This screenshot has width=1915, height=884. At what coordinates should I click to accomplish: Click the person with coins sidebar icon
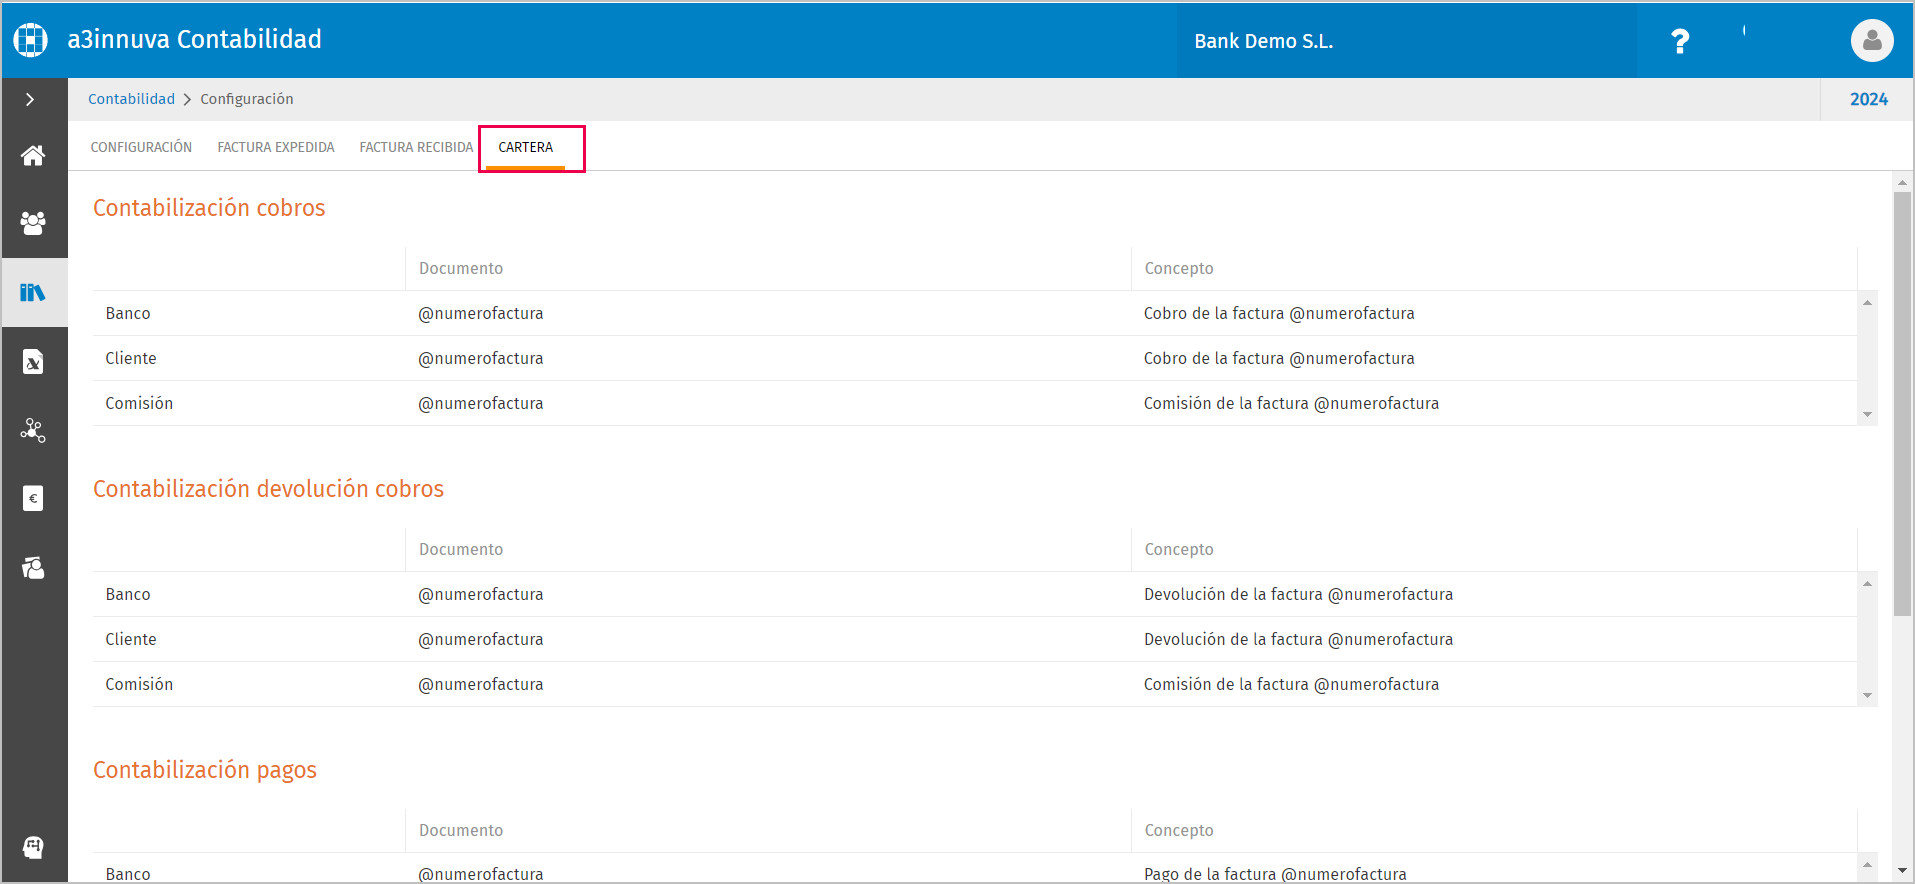33,567
